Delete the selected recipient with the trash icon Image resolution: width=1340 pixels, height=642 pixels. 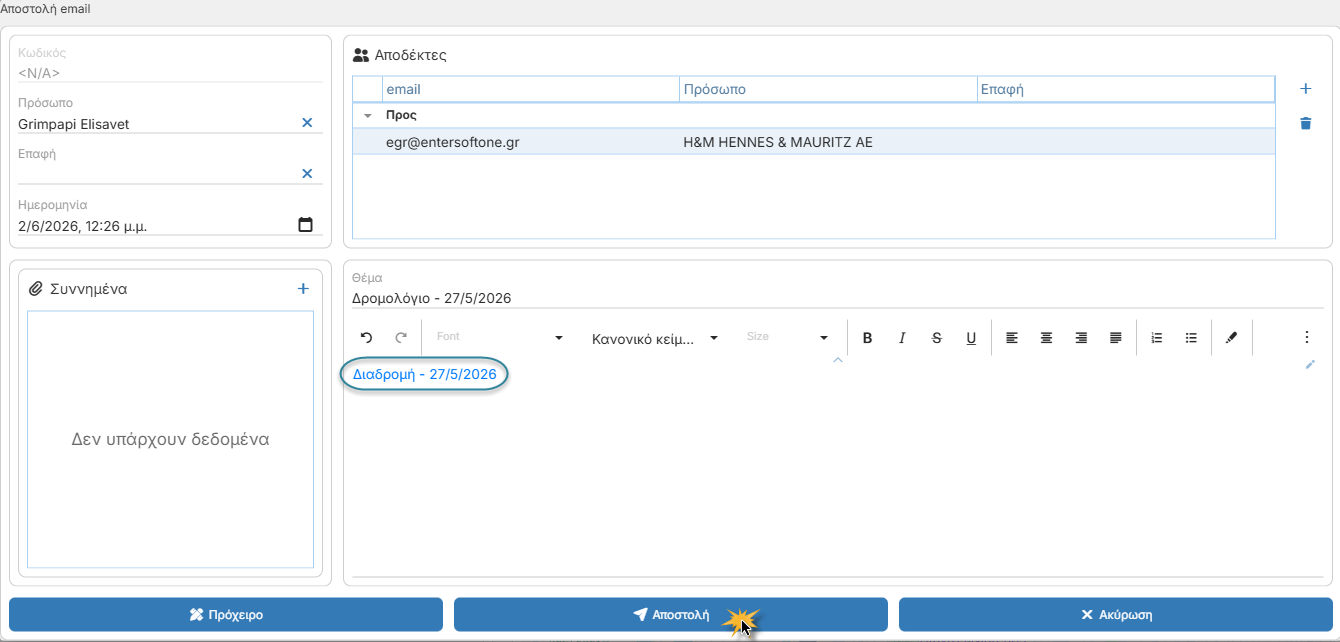[x=1305, y=124]
